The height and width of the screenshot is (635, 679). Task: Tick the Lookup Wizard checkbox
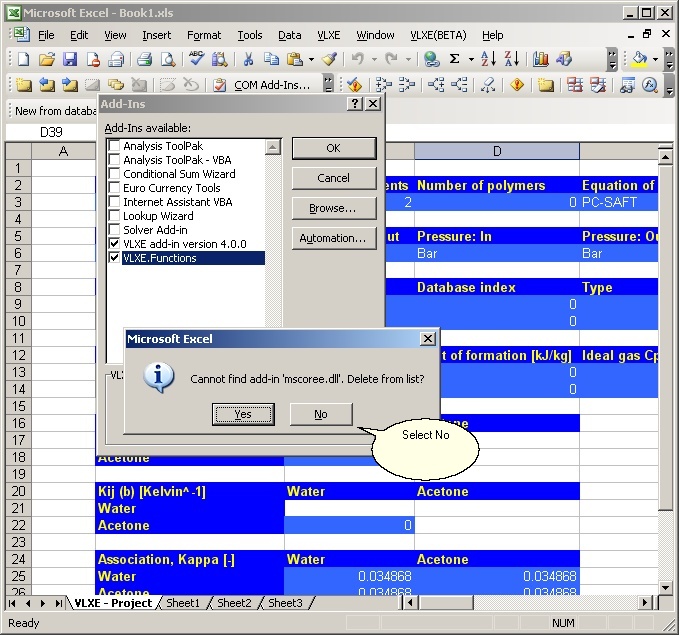tap(114, 216)
